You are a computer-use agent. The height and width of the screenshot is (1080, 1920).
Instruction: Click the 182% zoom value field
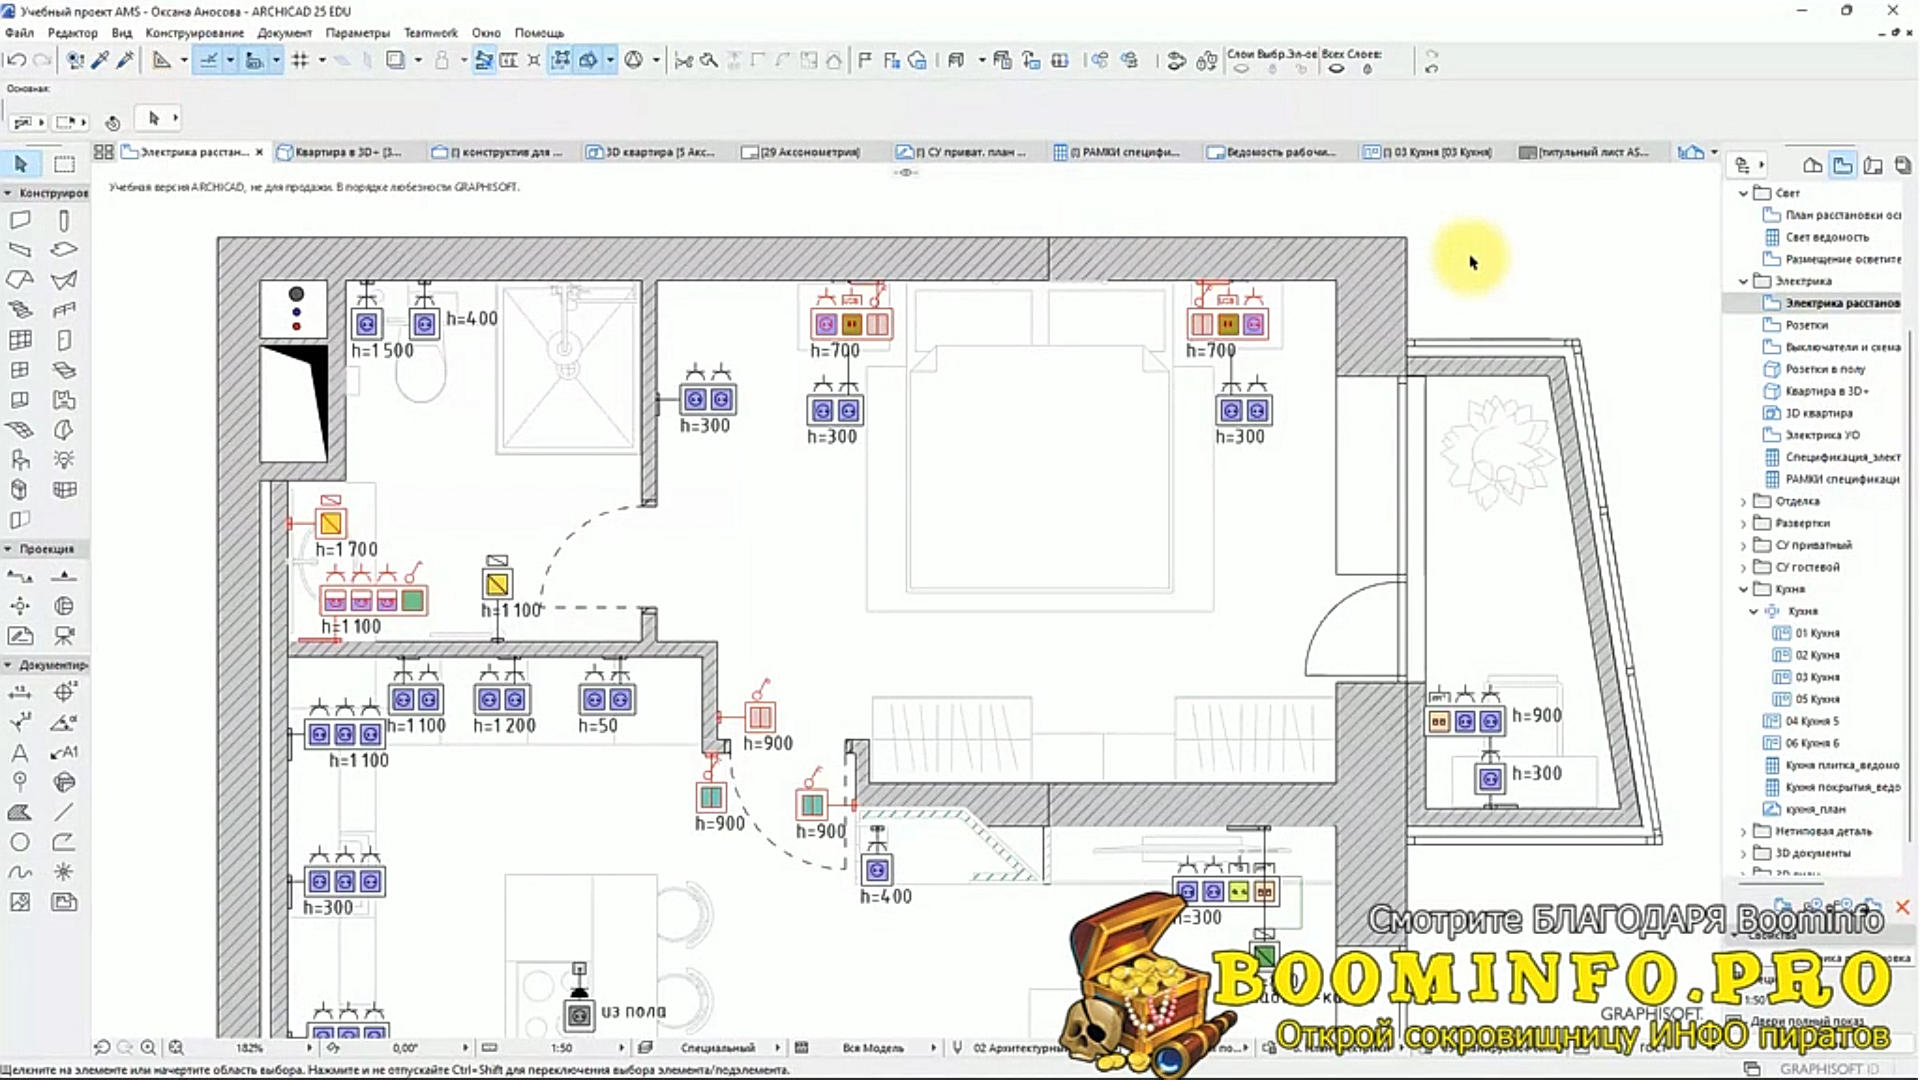pos(249,1047)
